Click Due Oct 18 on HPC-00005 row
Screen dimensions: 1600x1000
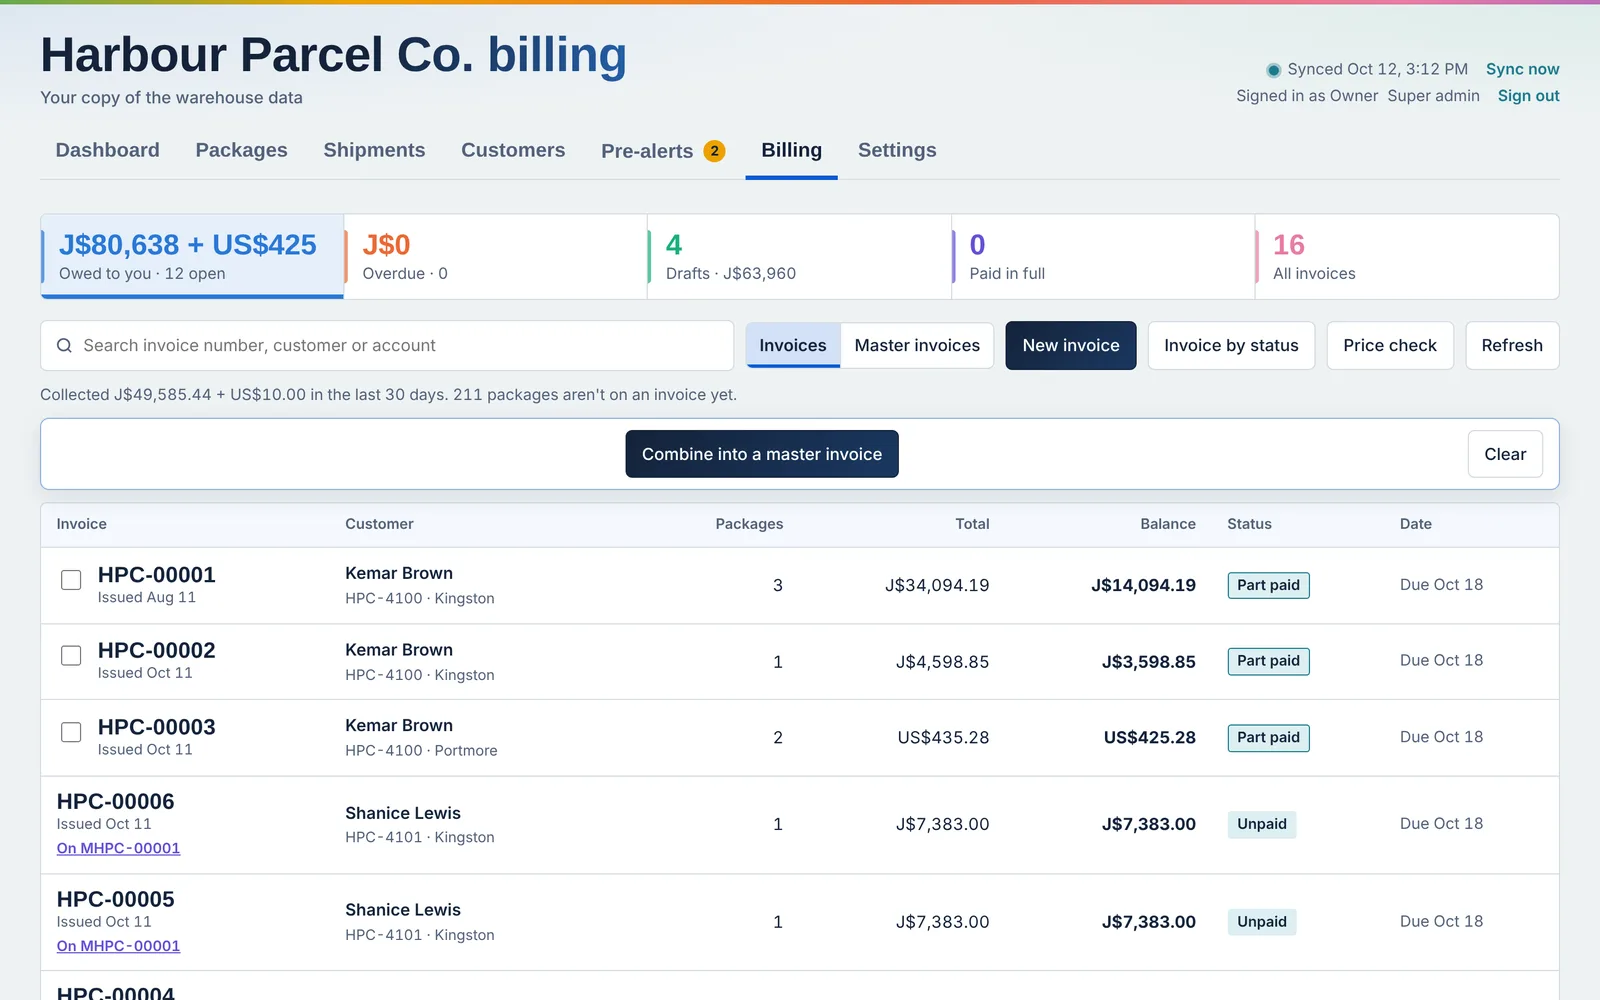1441,922
